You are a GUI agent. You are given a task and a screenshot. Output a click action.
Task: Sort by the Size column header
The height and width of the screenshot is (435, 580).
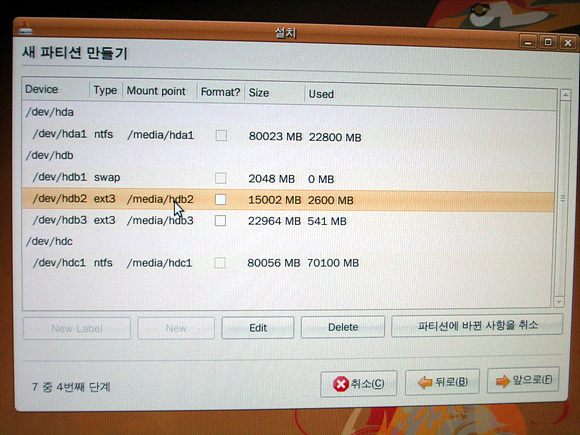(x=274, y=92)
